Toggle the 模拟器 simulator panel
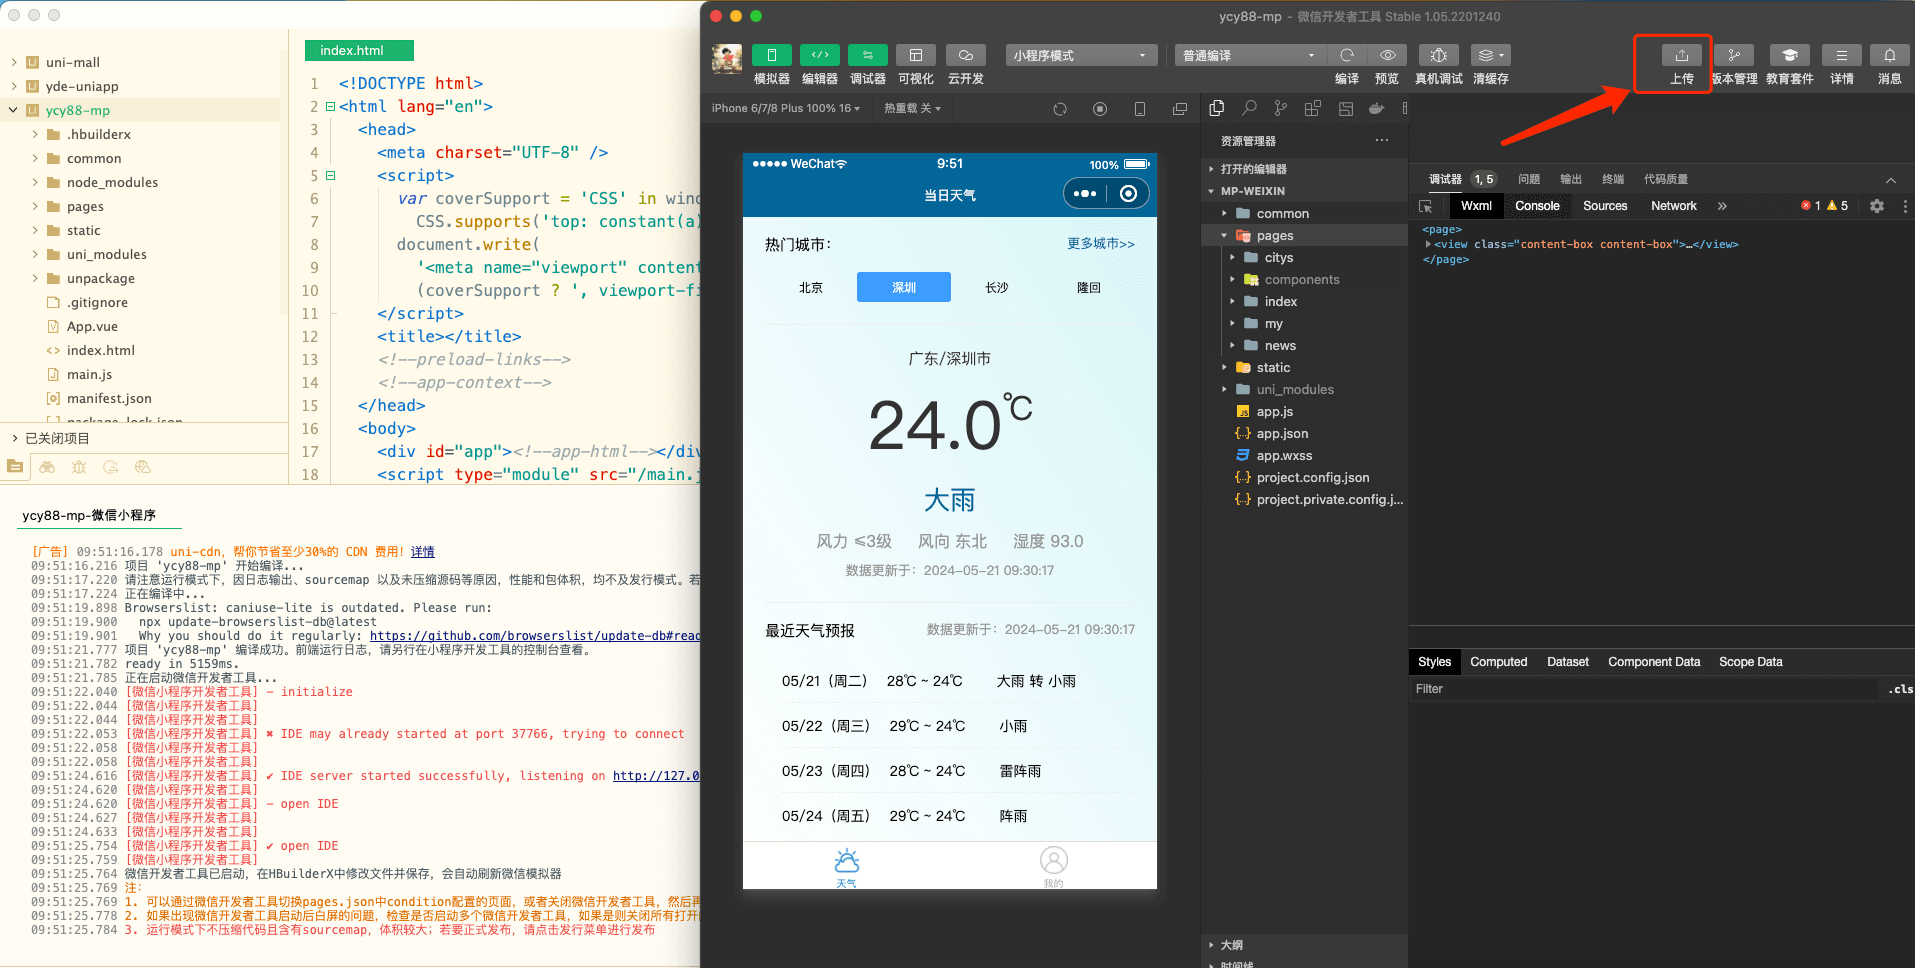The image size is (1915, 968). 771,56
